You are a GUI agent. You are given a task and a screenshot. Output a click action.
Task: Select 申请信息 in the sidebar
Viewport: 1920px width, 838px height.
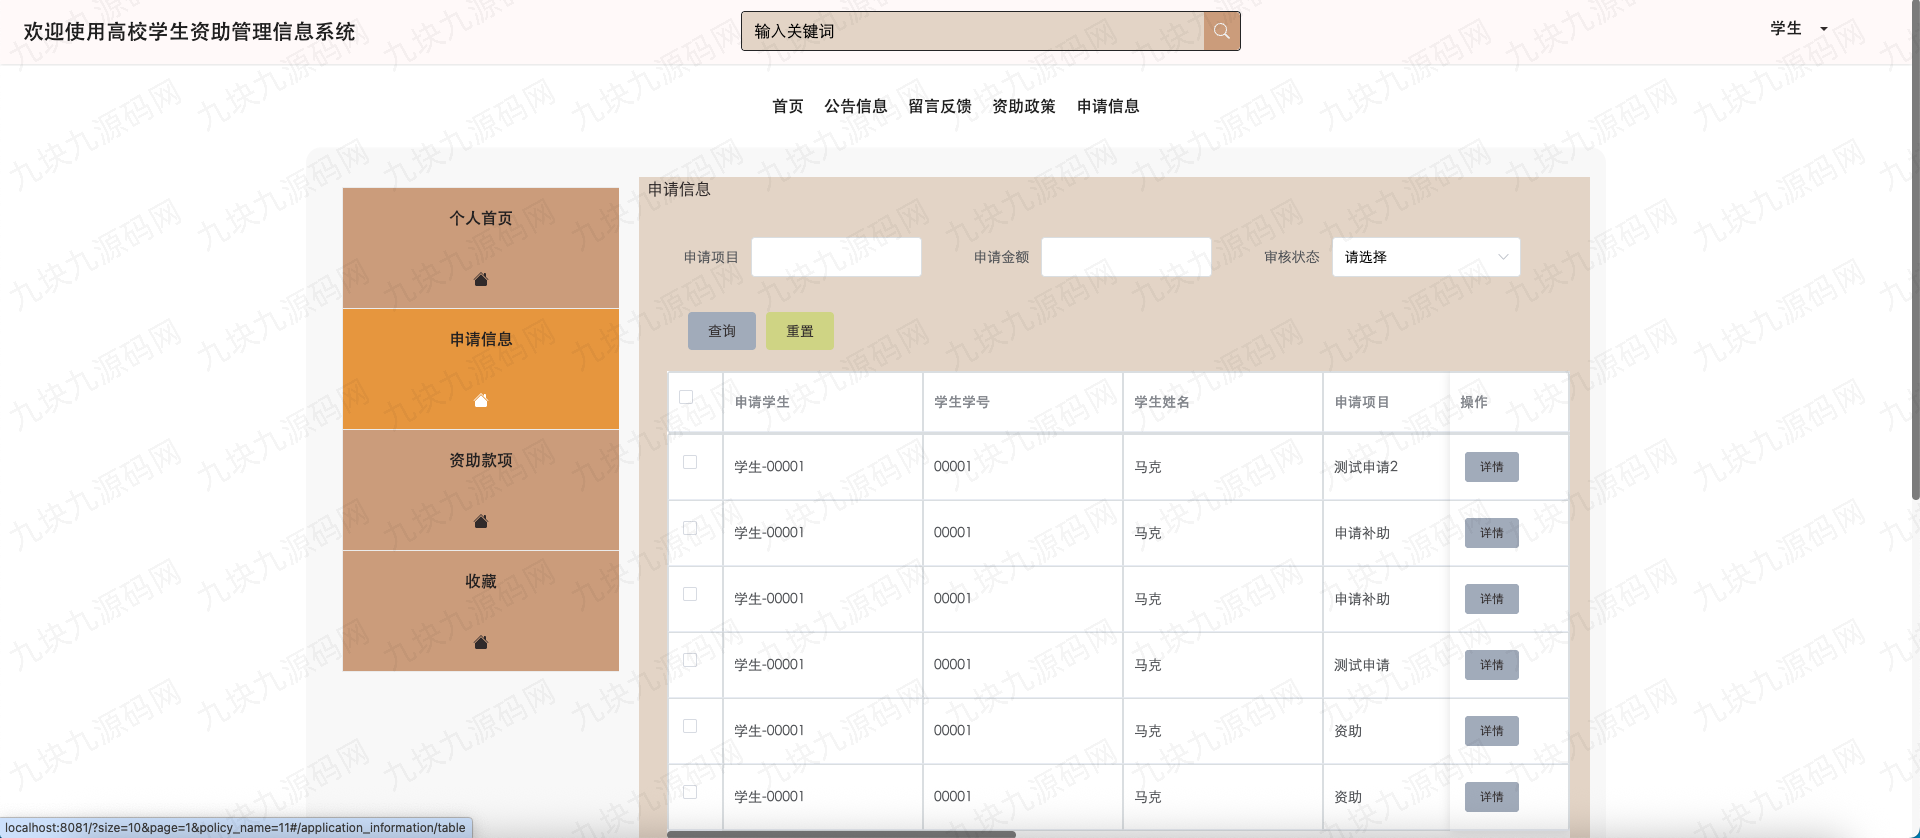coord(481,369)
